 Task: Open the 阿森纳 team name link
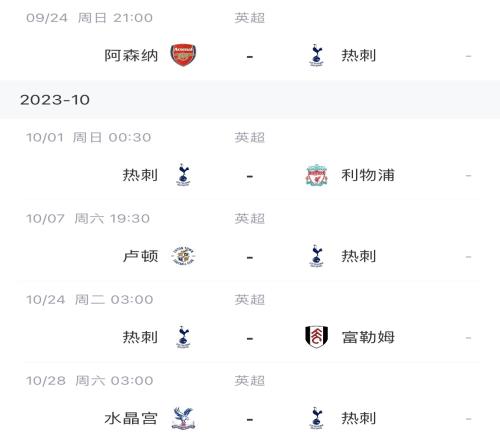[x=131, y=55]
